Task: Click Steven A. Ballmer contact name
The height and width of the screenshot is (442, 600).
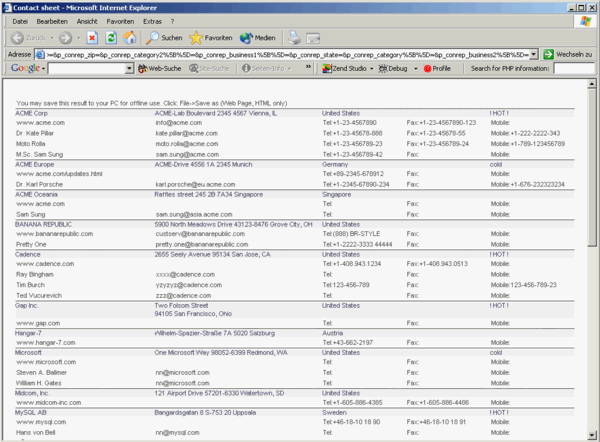Action: pyautogui.click(x=41, y=372)
